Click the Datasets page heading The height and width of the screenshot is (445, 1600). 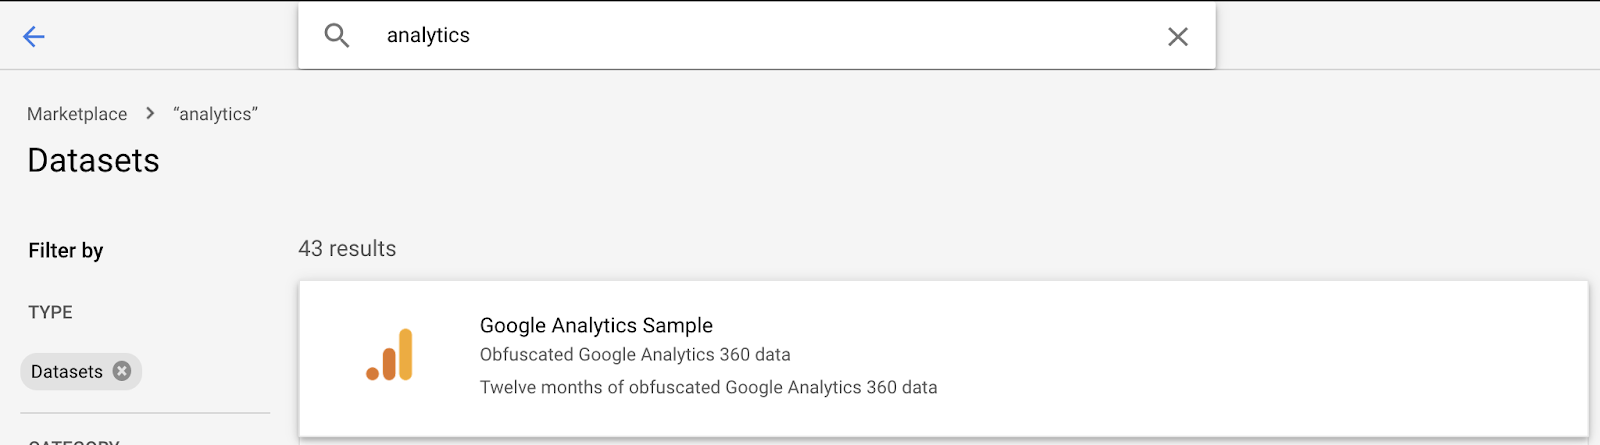(93, 160)
